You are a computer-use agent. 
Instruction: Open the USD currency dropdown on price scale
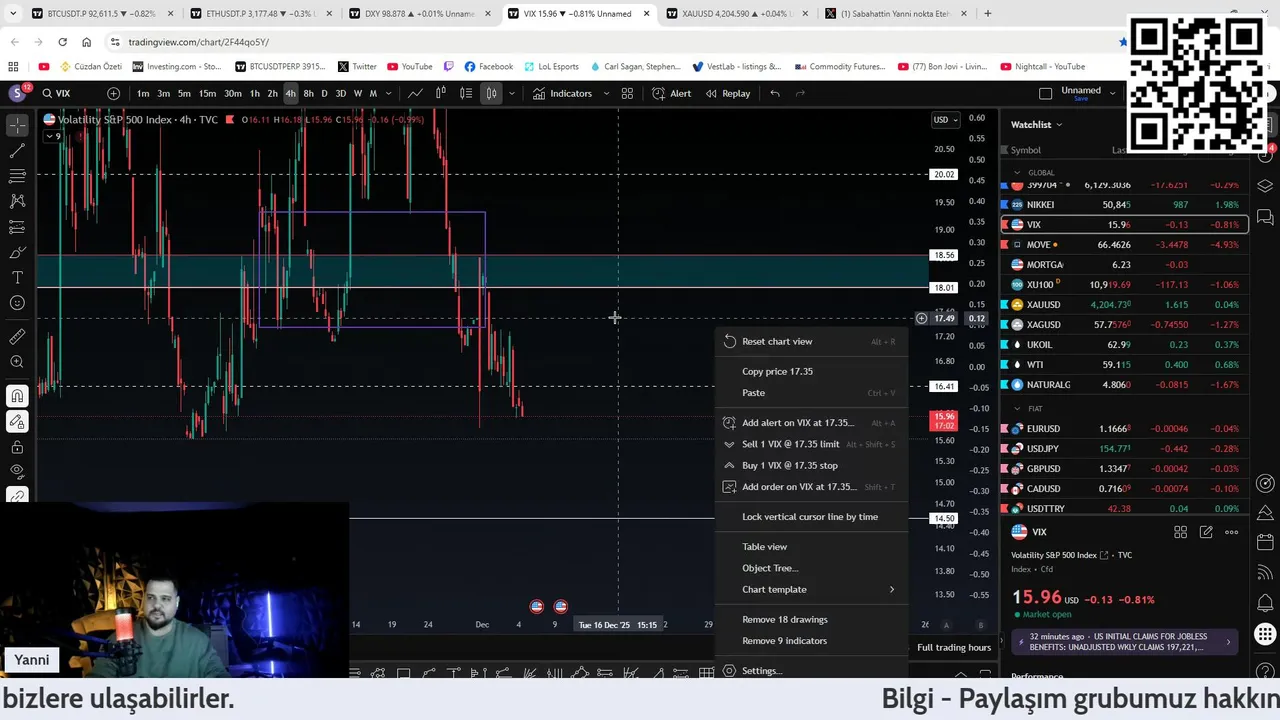[x=945, y=120]
